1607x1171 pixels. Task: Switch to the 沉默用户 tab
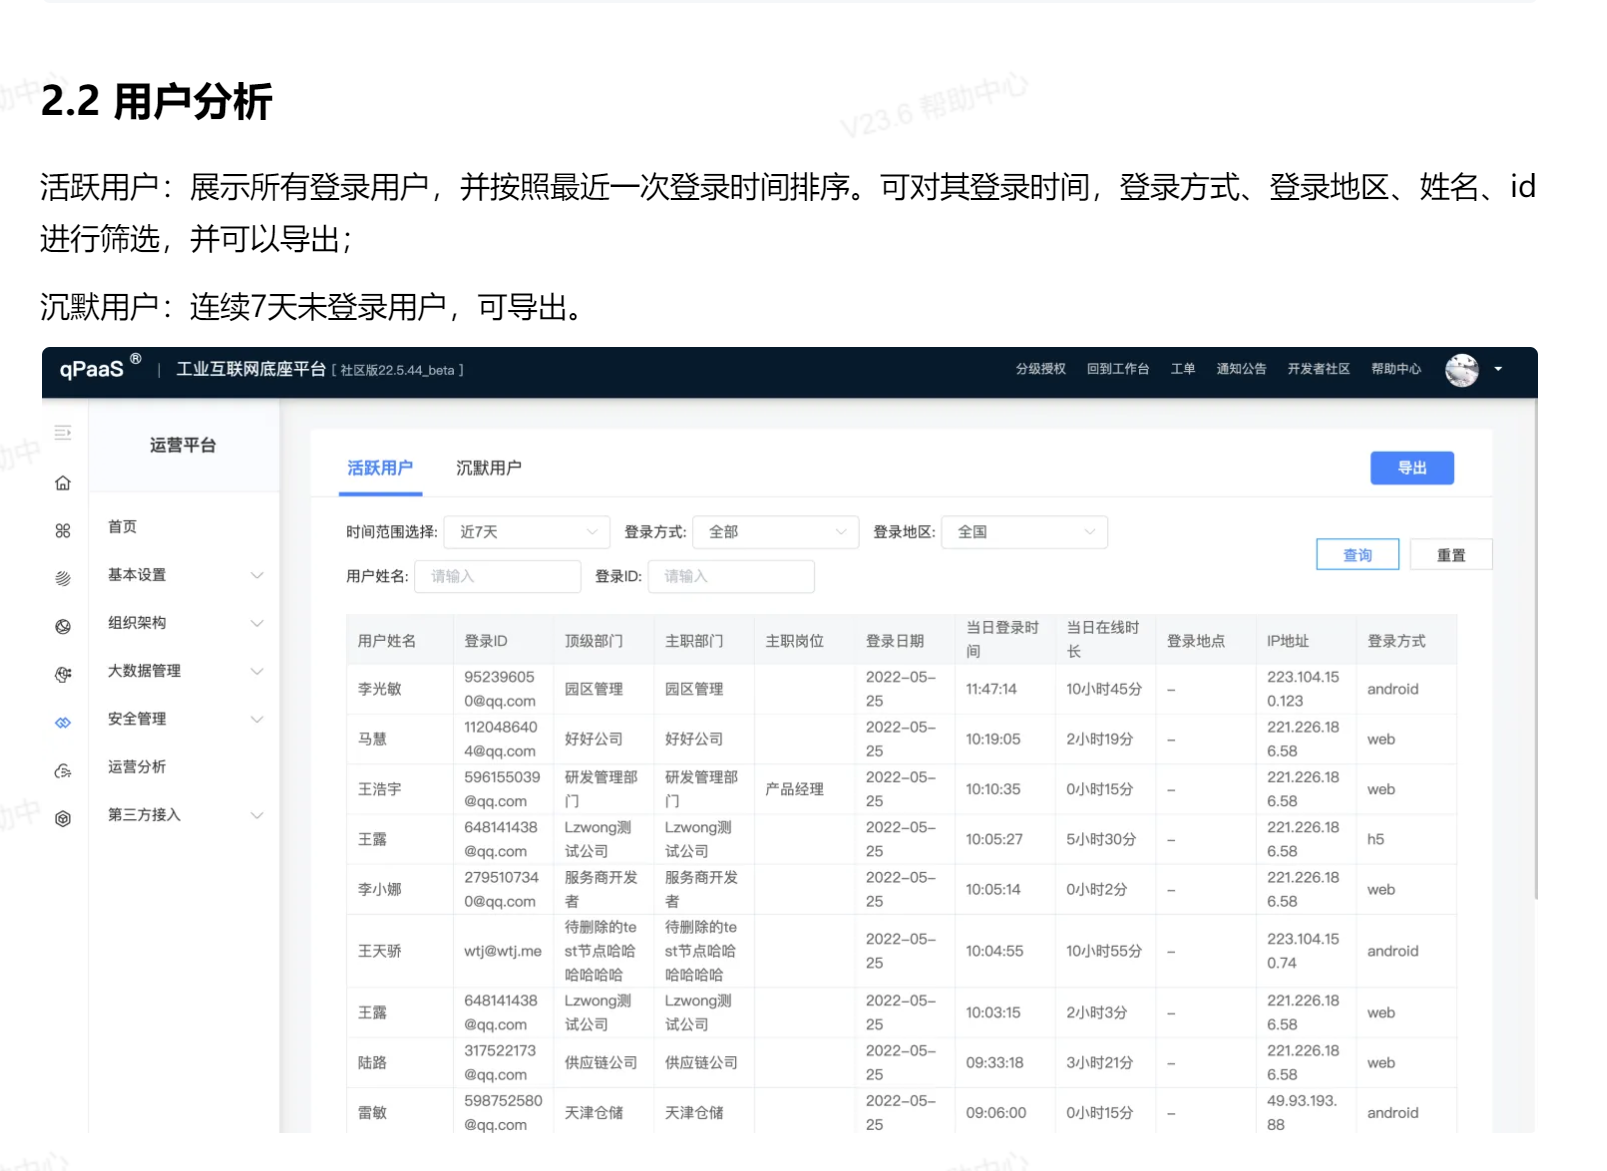tap(488, 468)
